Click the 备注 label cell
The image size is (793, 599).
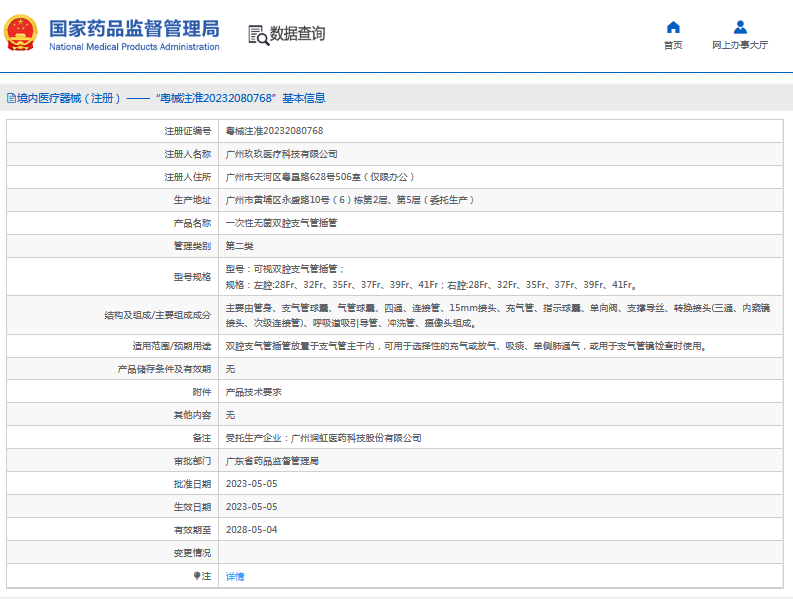[112, 438]
